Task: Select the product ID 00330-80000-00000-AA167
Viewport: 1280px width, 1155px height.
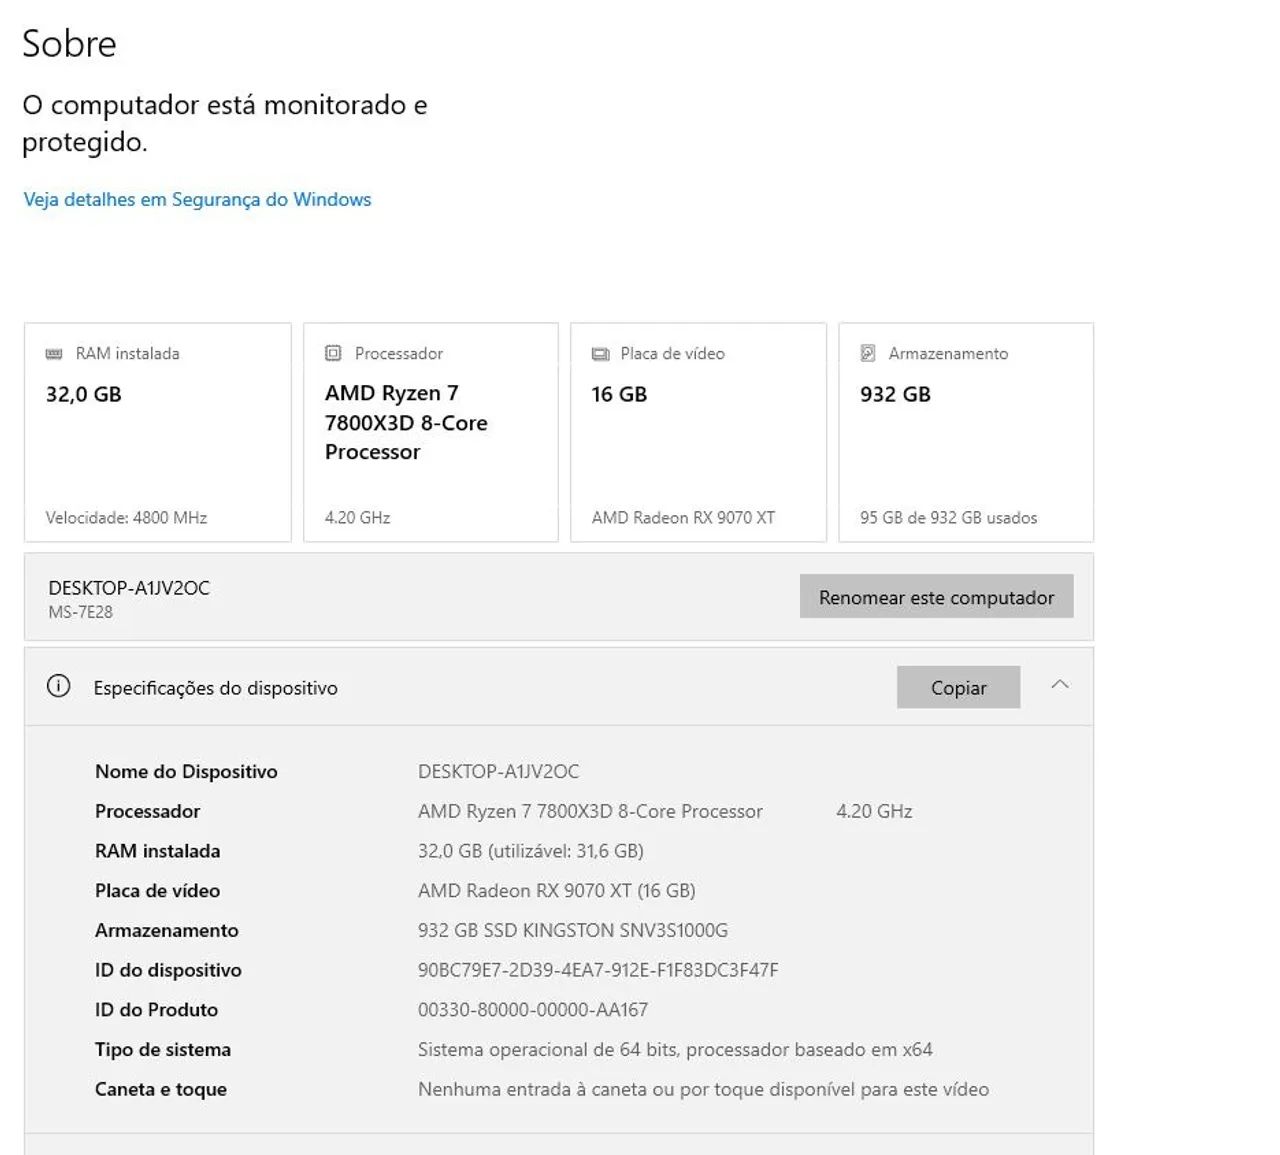Action: (533, 1010)
